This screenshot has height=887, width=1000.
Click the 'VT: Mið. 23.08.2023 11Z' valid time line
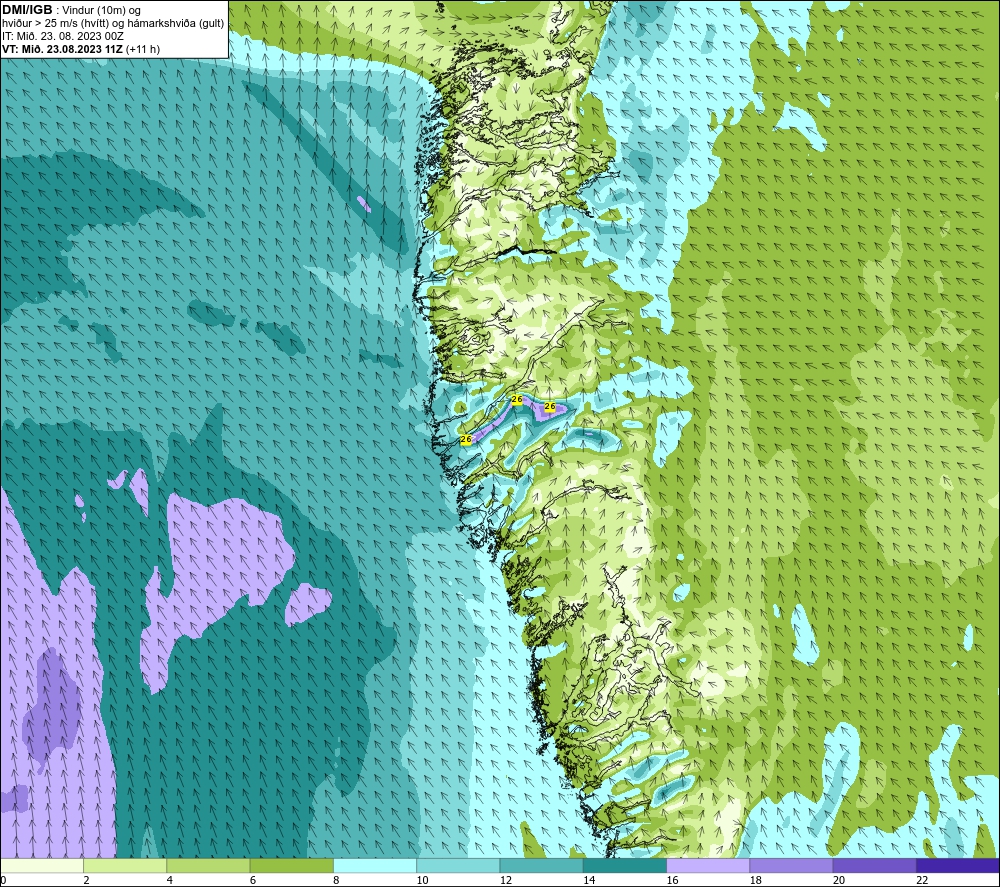click(62, 49)
